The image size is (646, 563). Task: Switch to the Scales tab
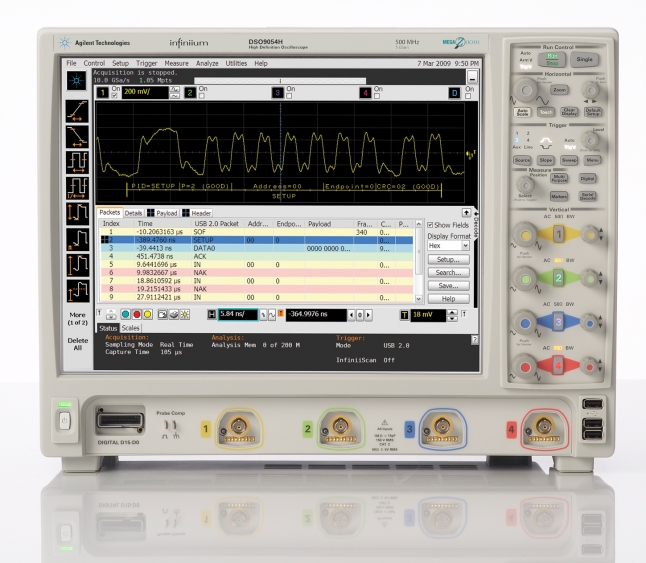[x=130, y=328]
